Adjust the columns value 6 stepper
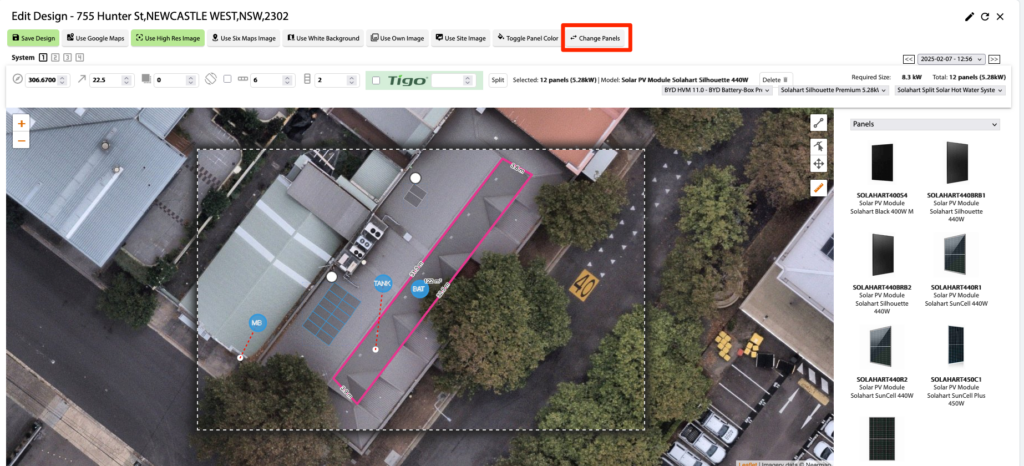The image size is (1024, 466). [x=289, y=80]
